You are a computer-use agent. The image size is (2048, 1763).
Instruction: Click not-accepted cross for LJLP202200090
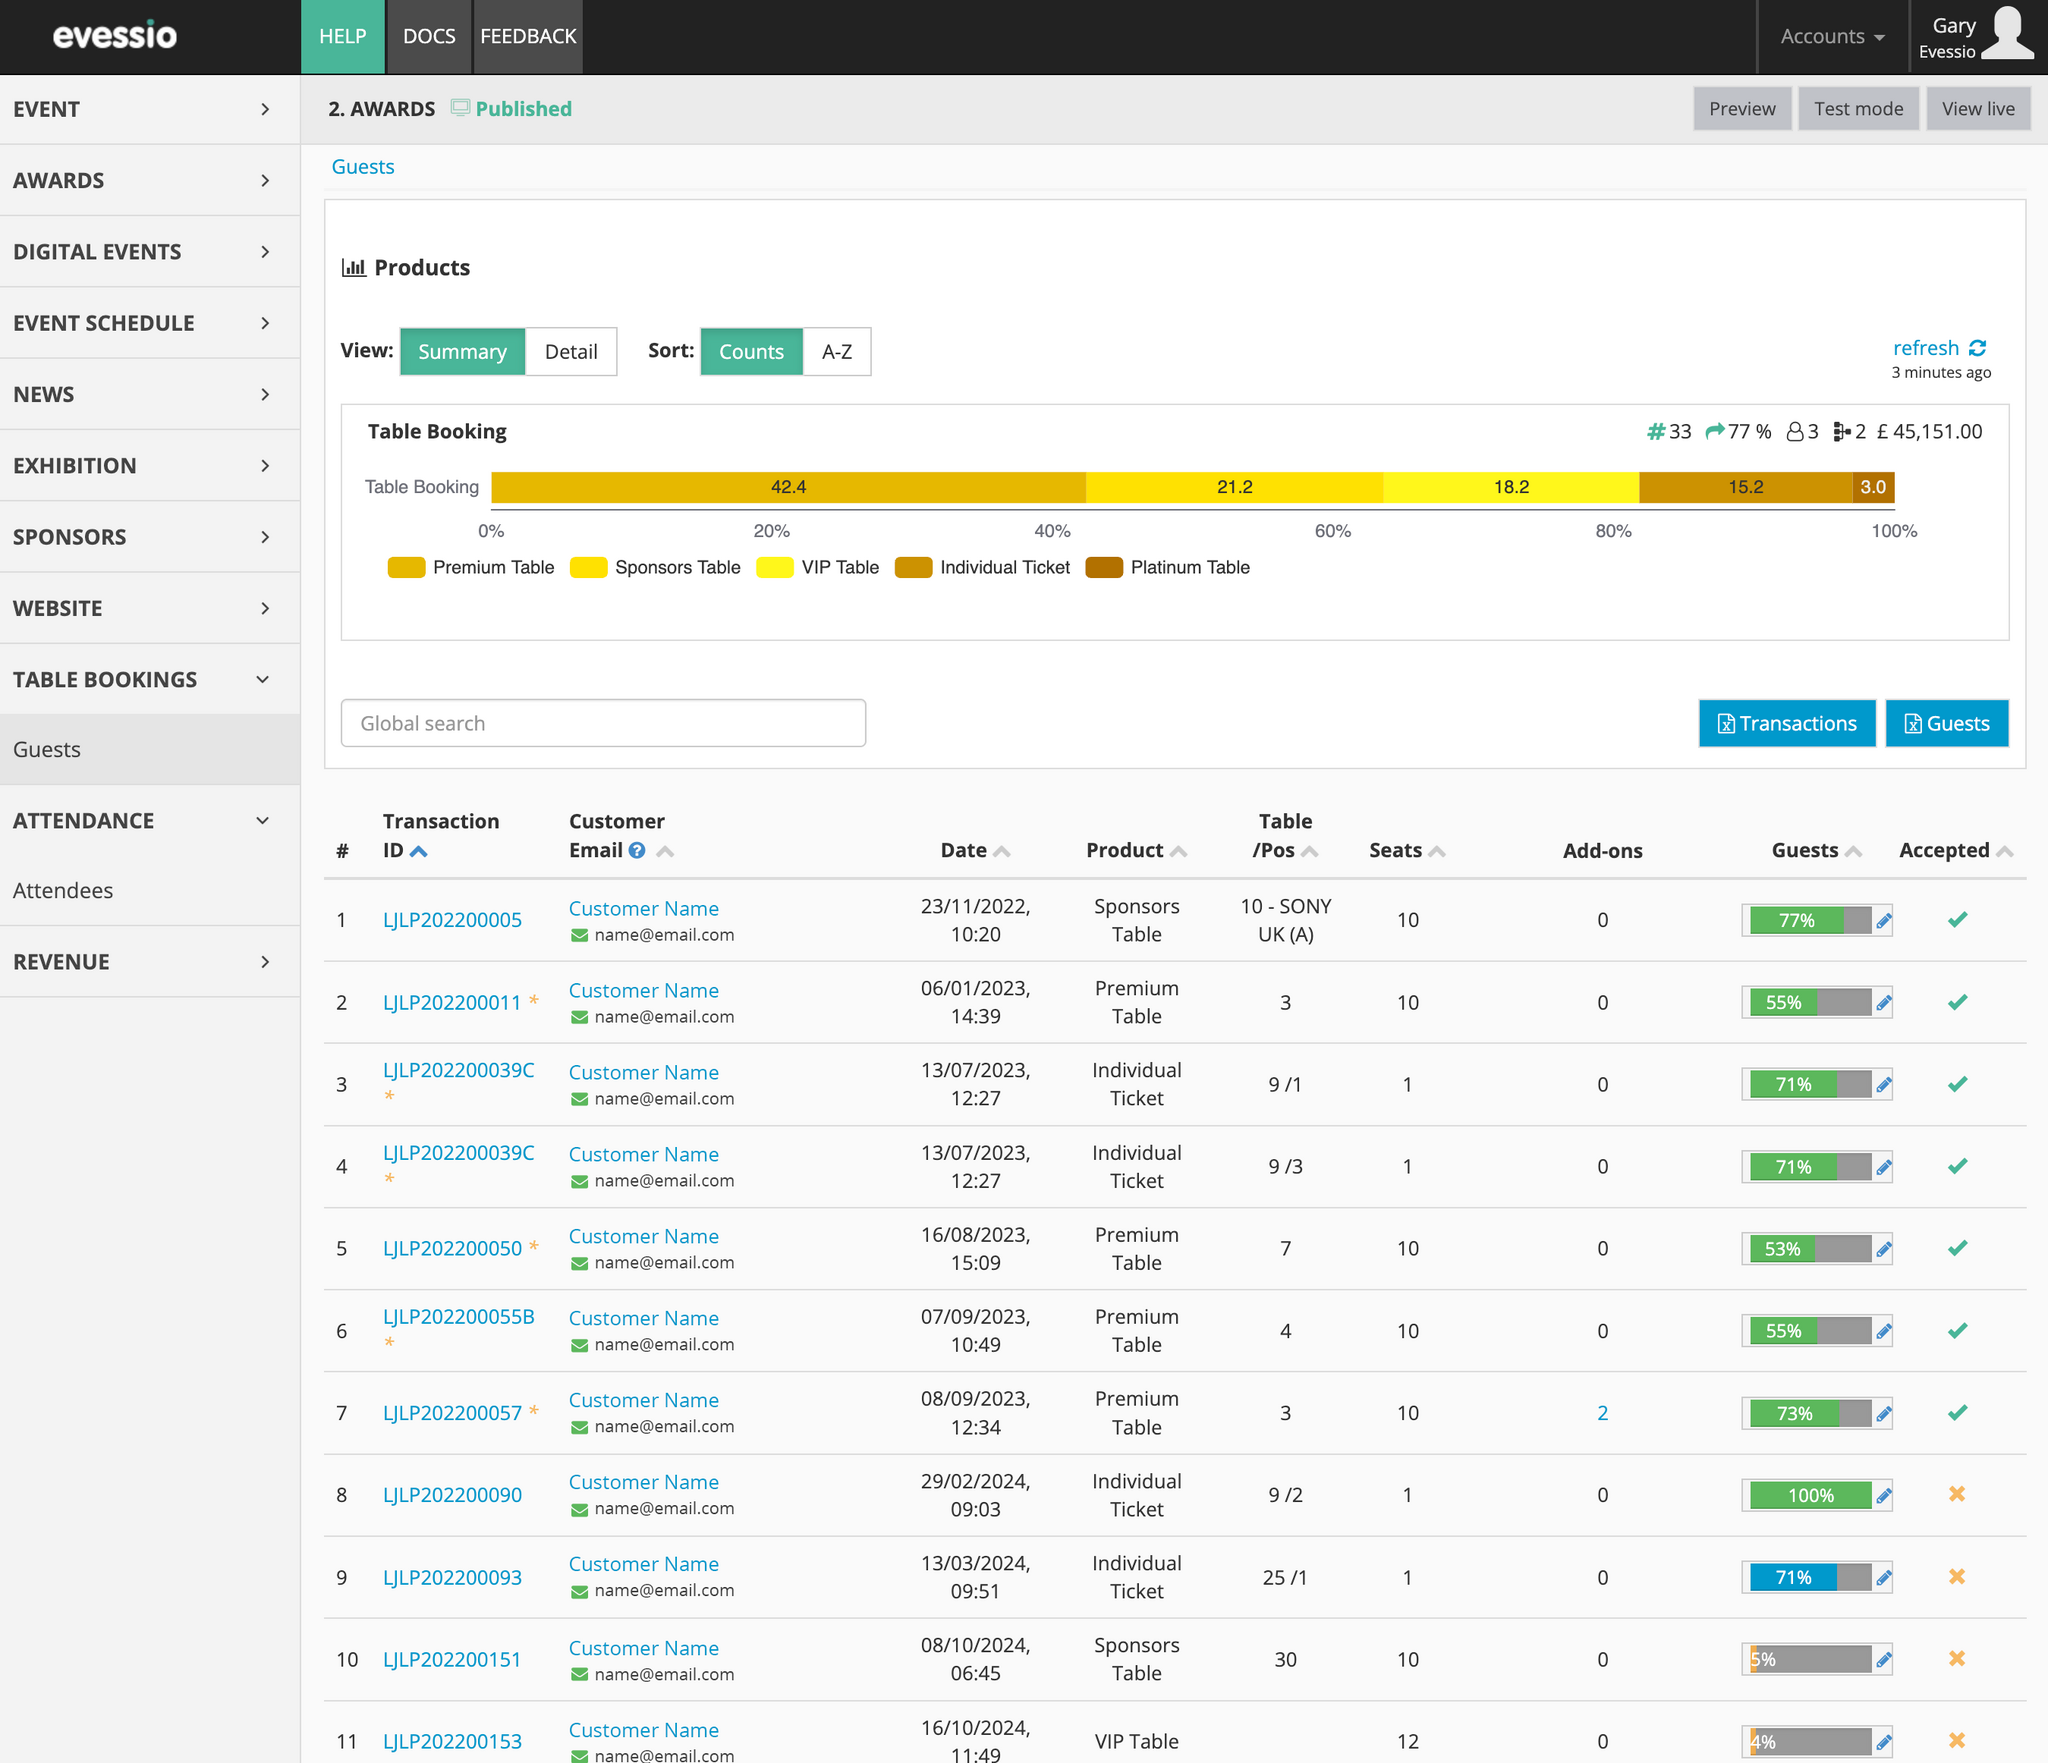pos(1957,1494)
